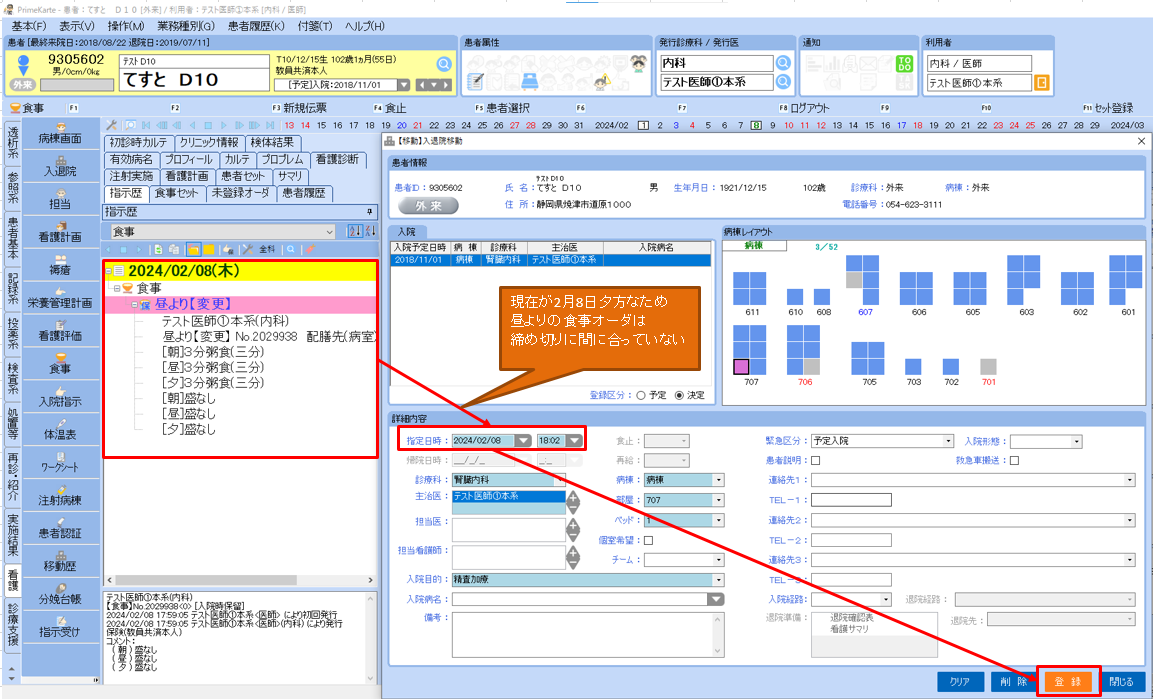The height and width of the screenshot is (699, 1153).
Task: Click search icon beside テスト医師①本系 issuing doctor
Action: 783,82
